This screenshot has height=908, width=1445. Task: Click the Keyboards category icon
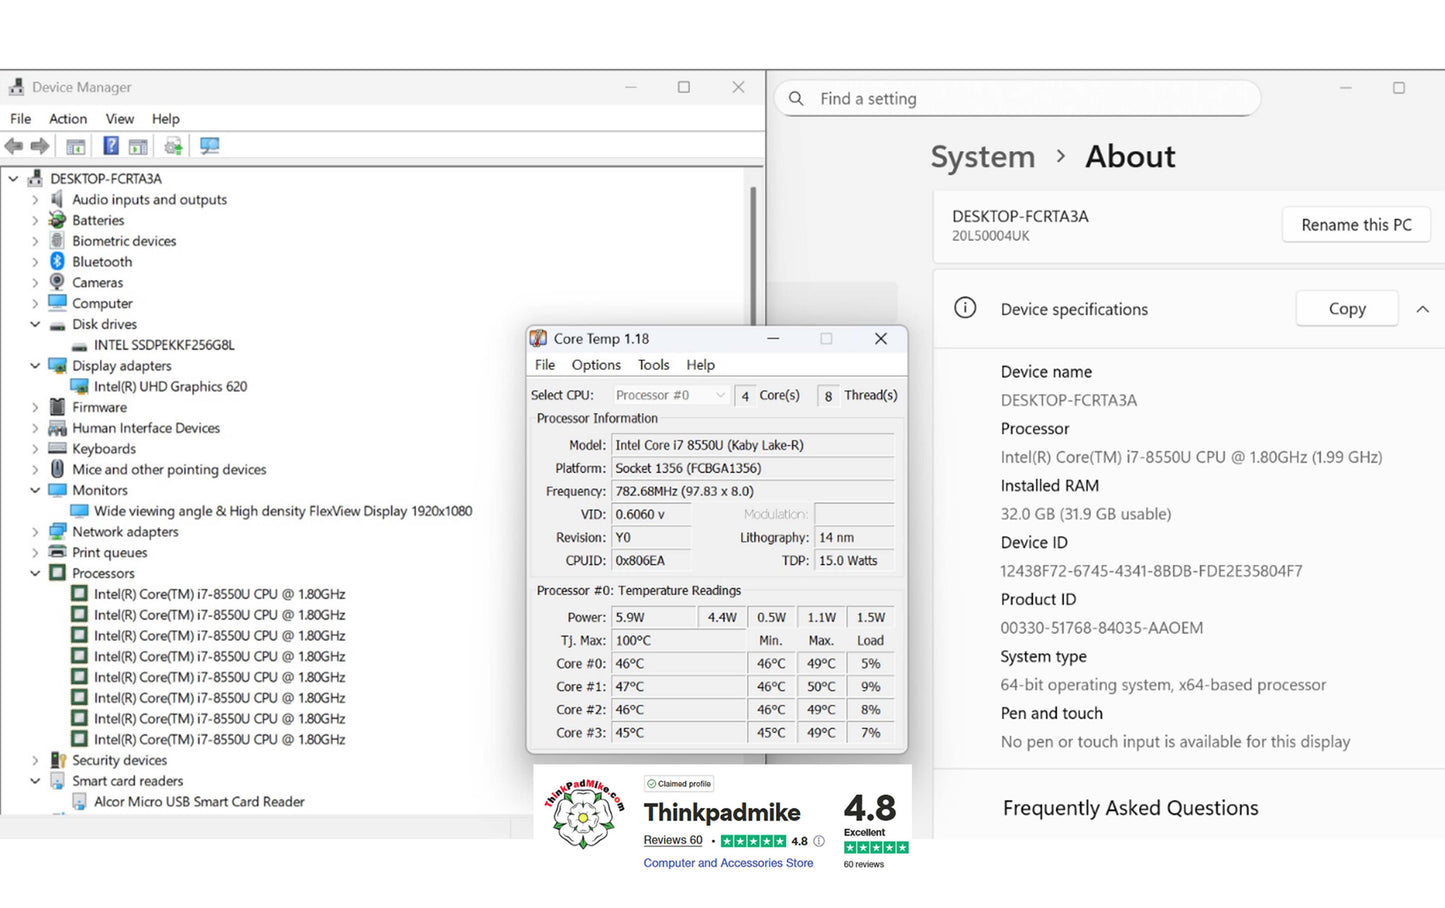57,449
